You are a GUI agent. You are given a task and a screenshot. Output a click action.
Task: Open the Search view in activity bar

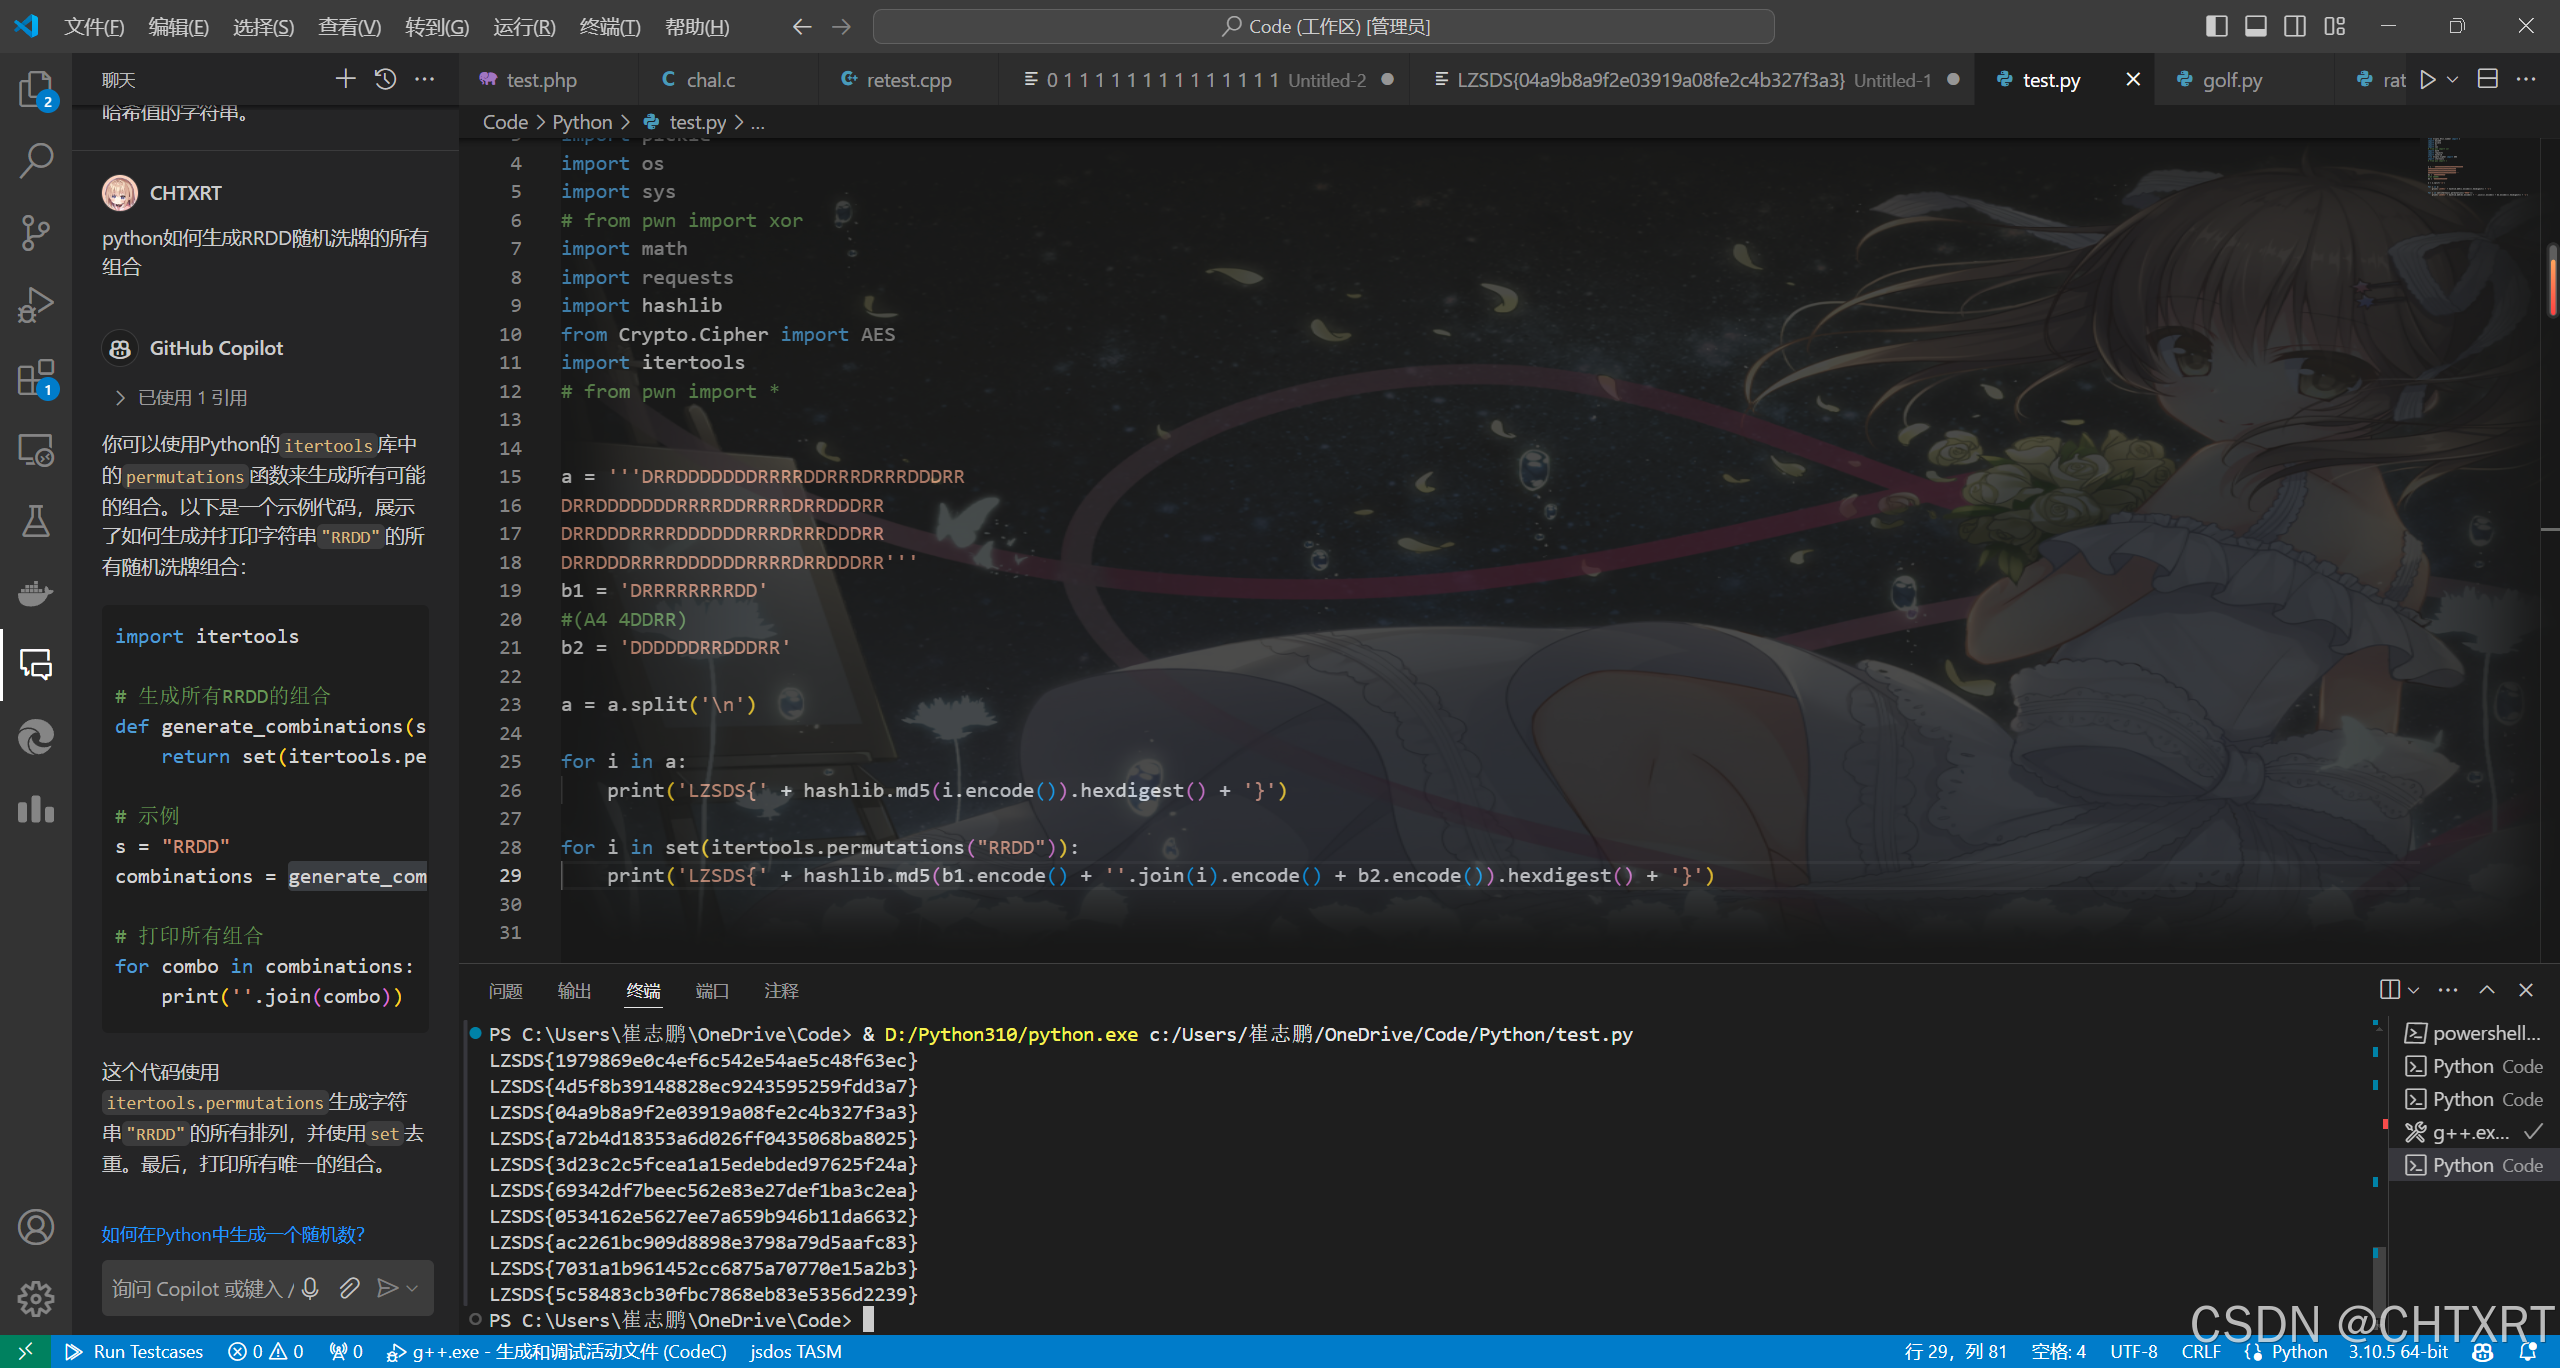(36, 160)
